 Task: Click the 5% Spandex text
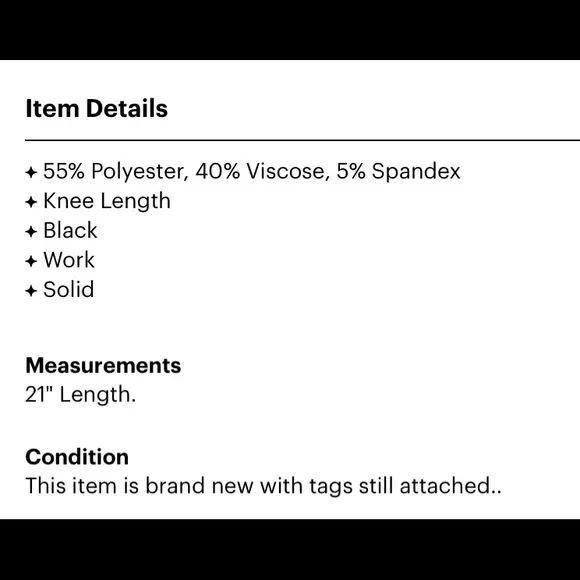coord(398,172)
